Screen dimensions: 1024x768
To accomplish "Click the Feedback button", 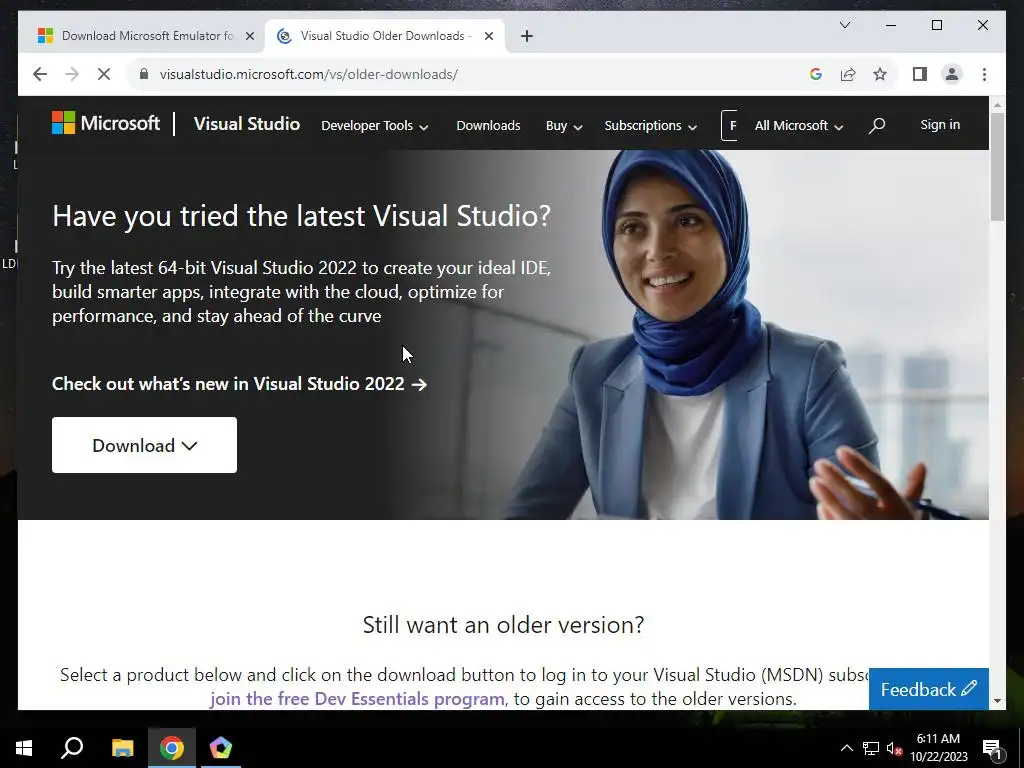I will click(929, 689).
